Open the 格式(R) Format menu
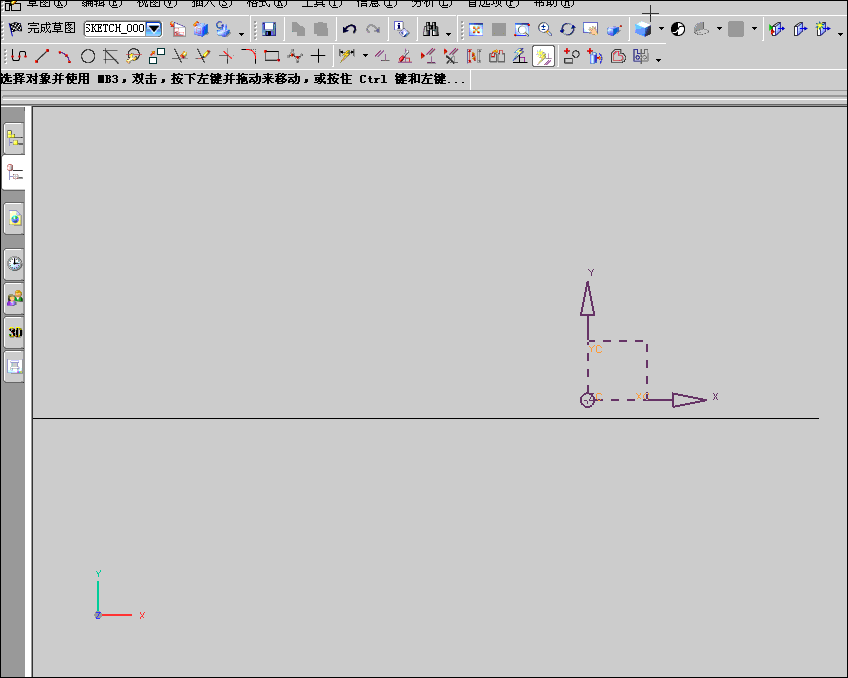The height and width of the screenshot is (678, 848). 267,3
